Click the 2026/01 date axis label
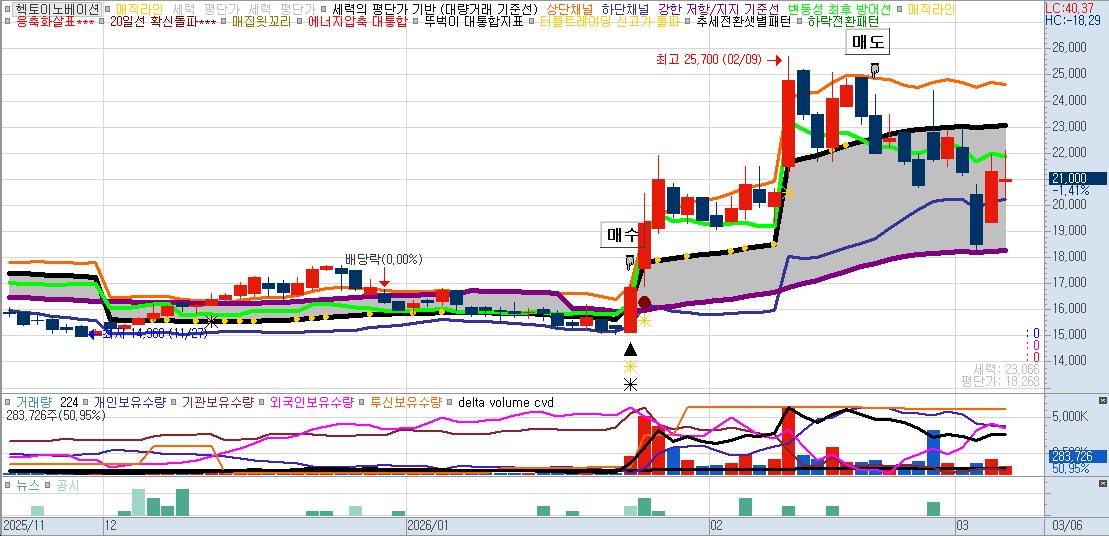The image size is (1109, 536). (x=428, y=526)
